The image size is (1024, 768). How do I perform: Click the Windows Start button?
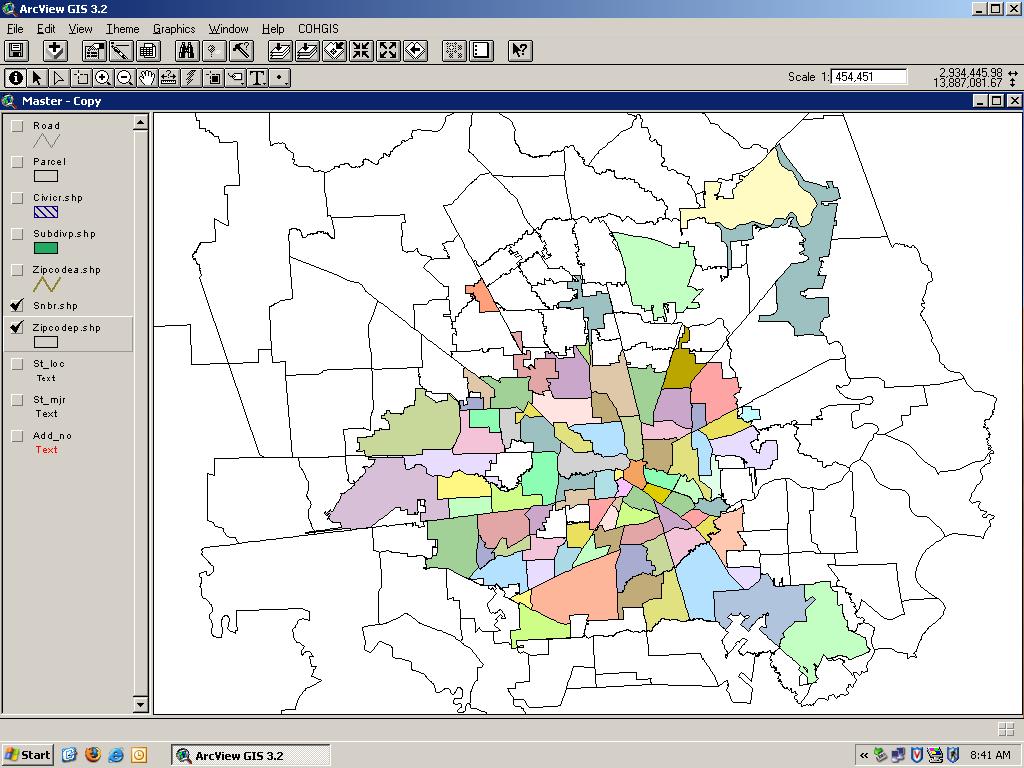pyautogui.click(x=27, y=755)
